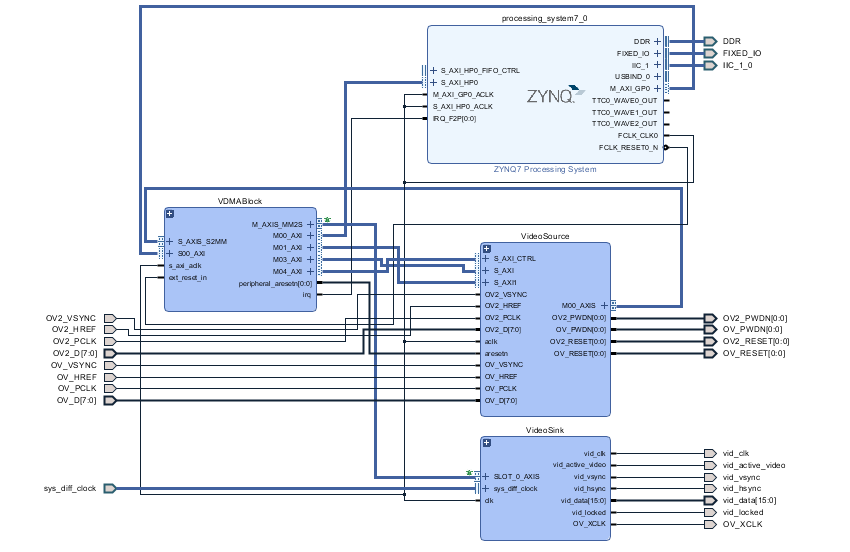Select S_AXI_HP0_ACLK pin label
This screenshot has width=850, height=552.
462,106
